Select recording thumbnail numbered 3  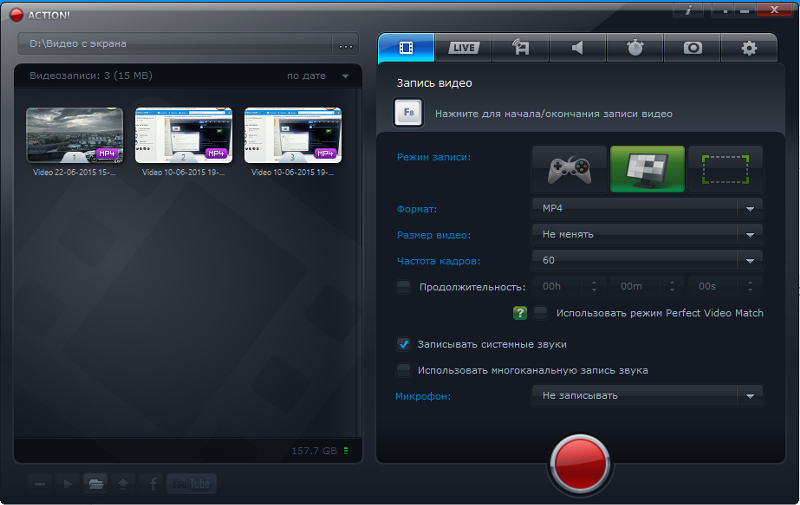pos(293,135)
